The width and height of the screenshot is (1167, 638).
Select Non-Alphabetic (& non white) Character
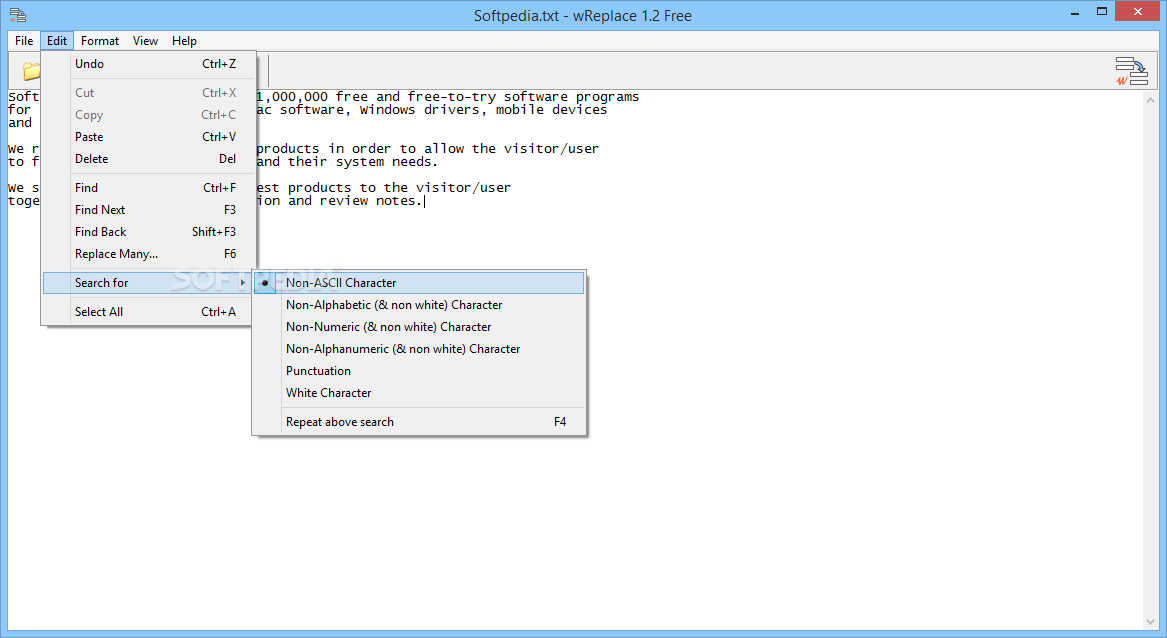[419, 305]
